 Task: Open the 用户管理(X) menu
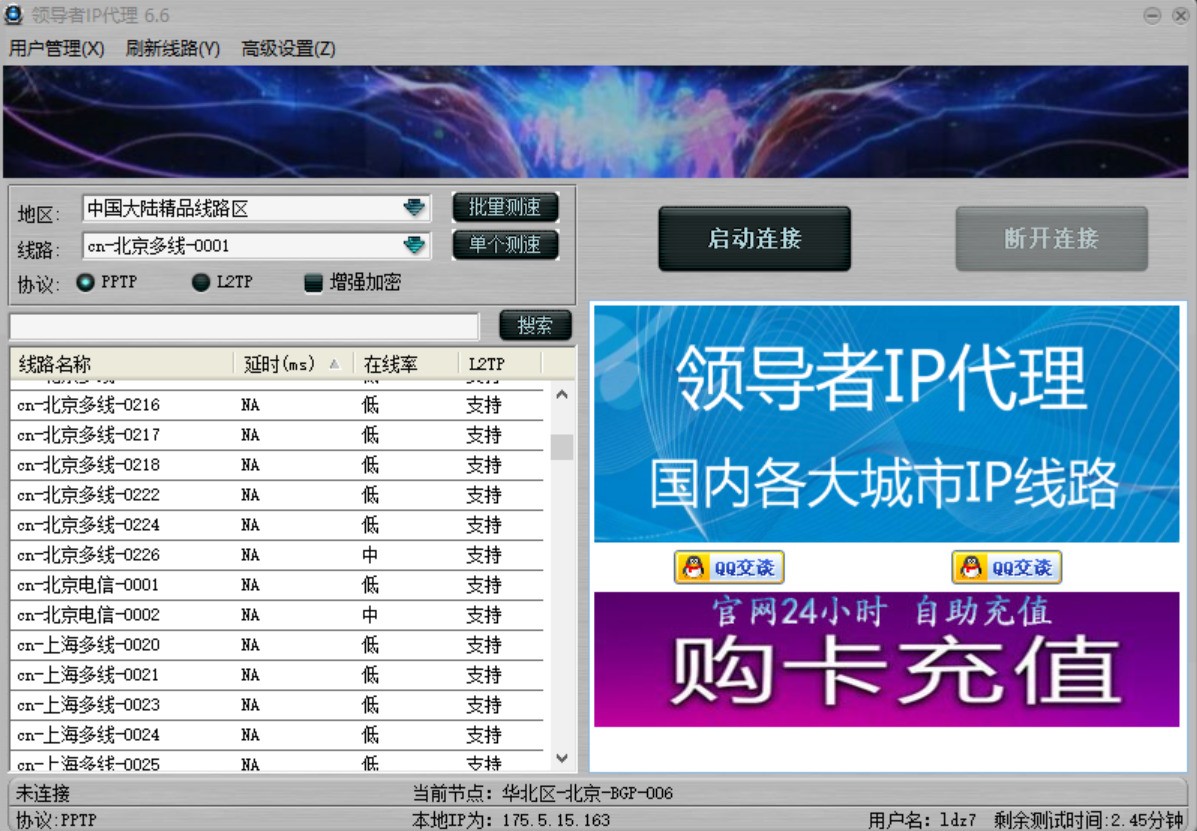click(x=55, y=47)
